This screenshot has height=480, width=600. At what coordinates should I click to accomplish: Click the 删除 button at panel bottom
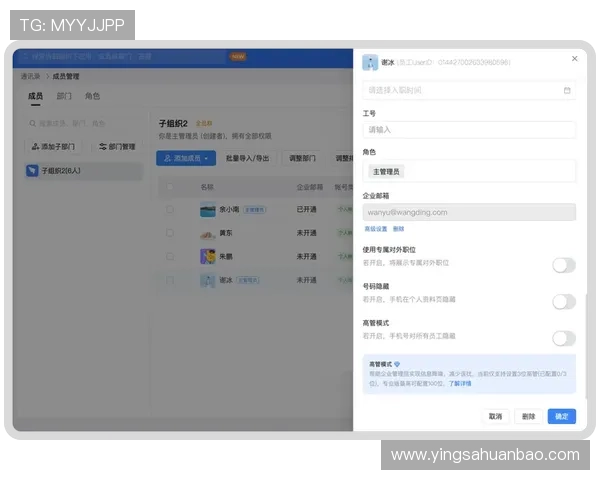point(528,416)
